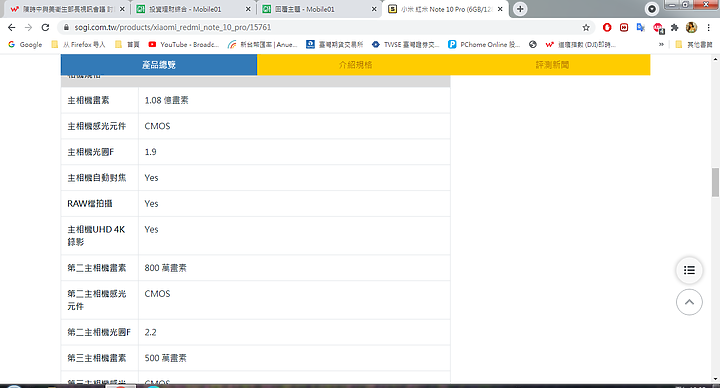
Task: Open a new browser tab
Action: [520, 9]
